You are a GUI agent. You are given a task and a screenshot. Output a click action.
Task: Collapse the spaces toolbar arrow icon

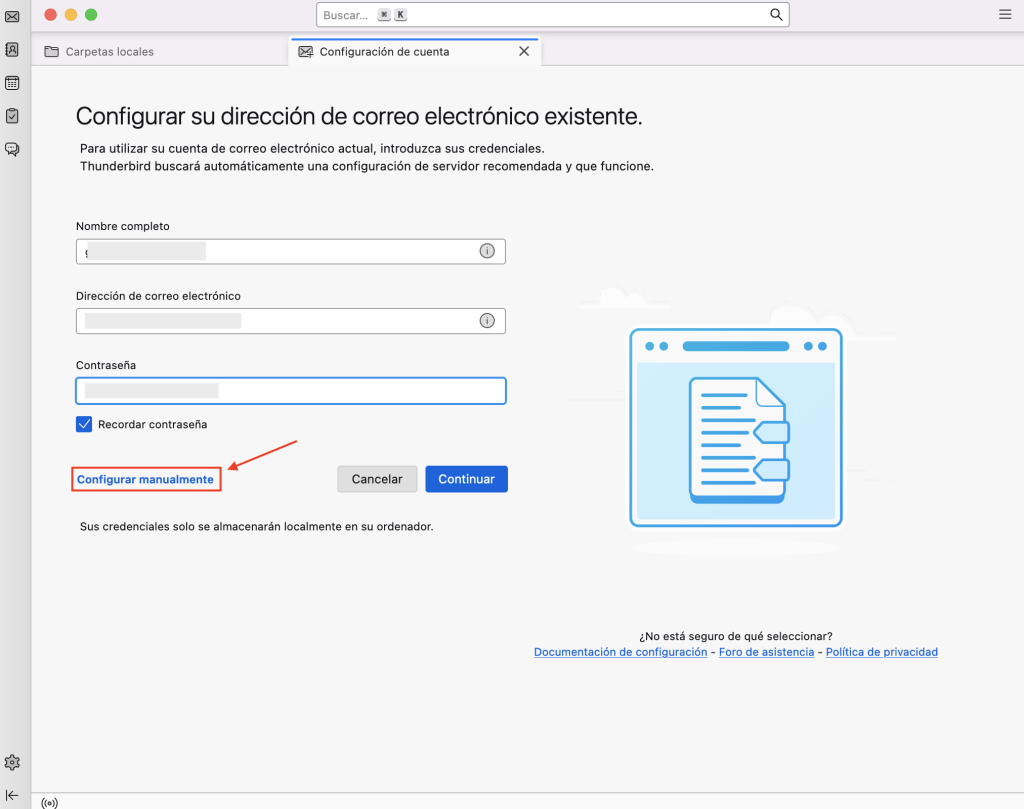12,795
